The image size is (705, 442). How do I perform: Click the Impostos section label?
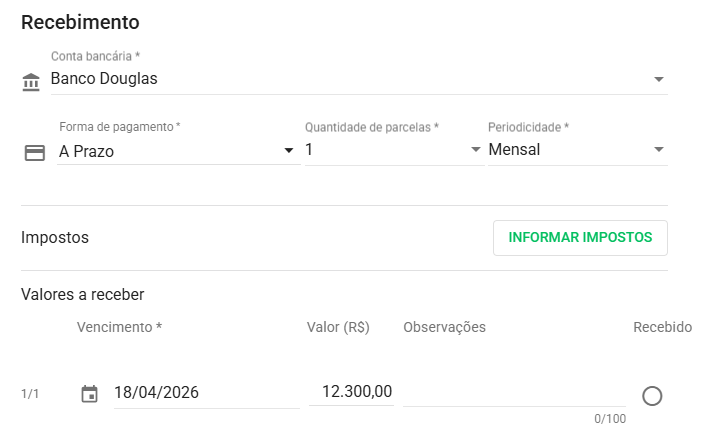click(x=55, y=238)
